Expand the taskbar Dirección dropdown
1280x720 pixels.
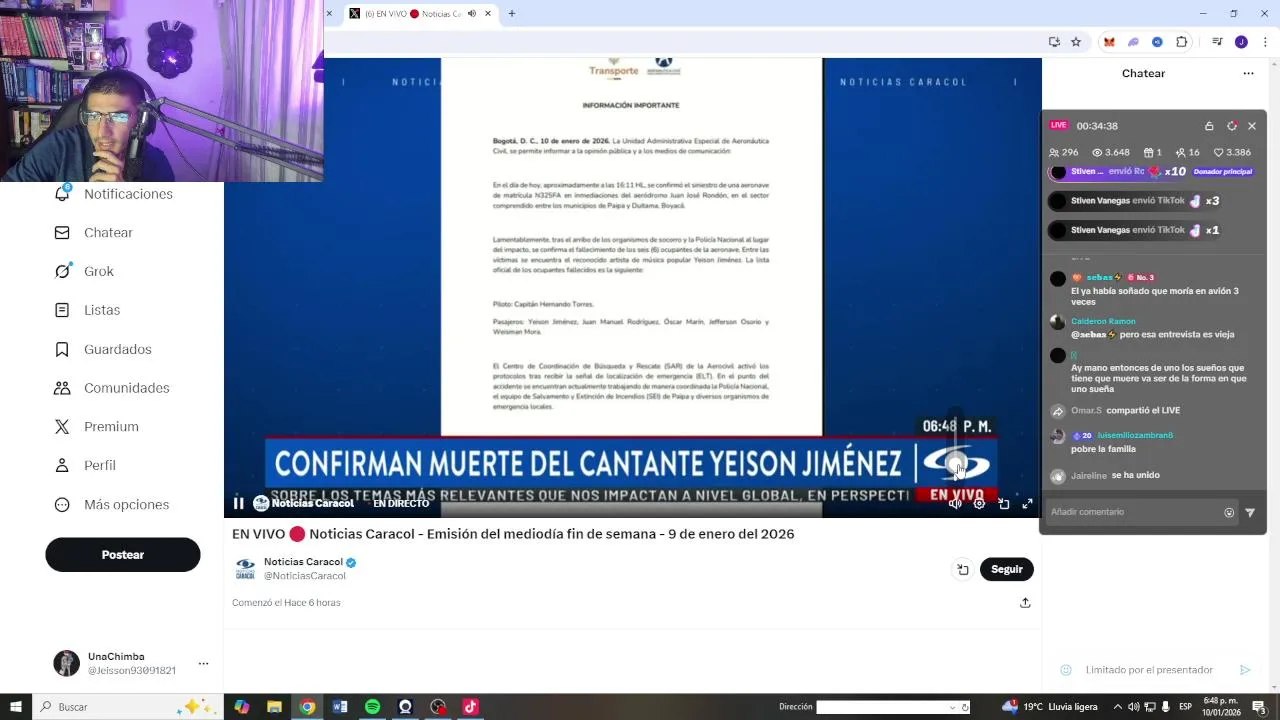[x=952, y=707]
